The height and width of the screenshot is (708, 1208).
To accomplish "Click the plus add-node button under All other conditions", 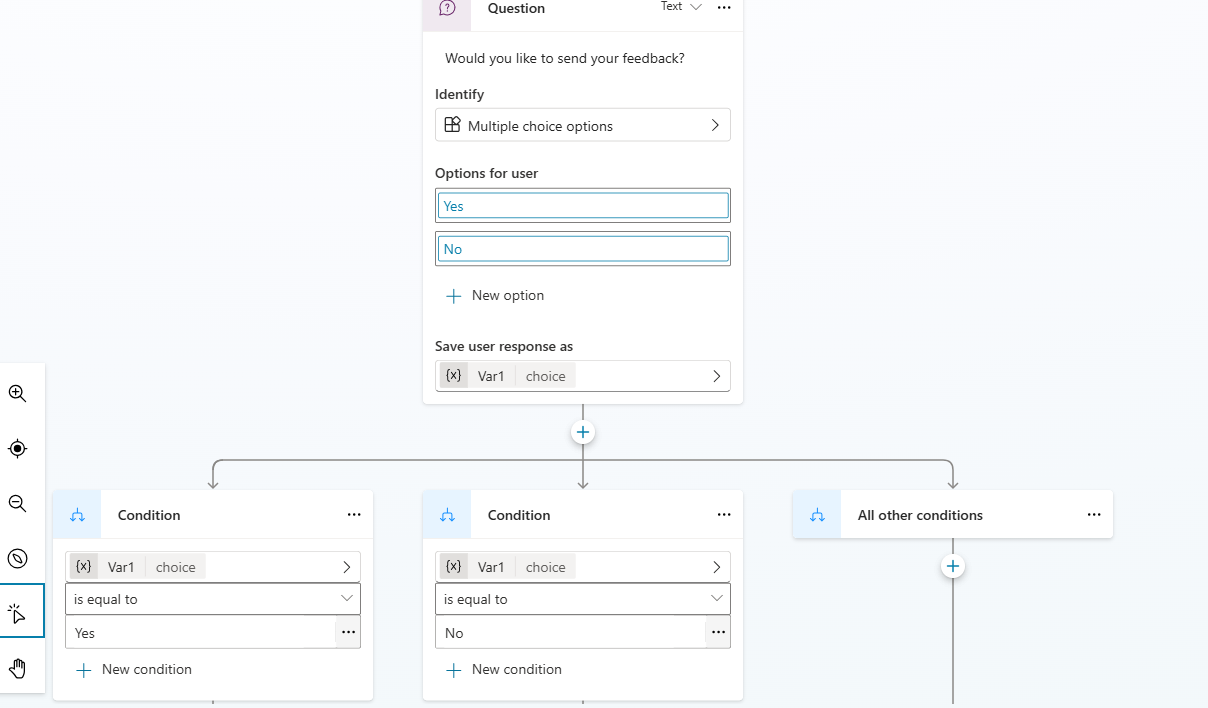I will coord(953,566).
